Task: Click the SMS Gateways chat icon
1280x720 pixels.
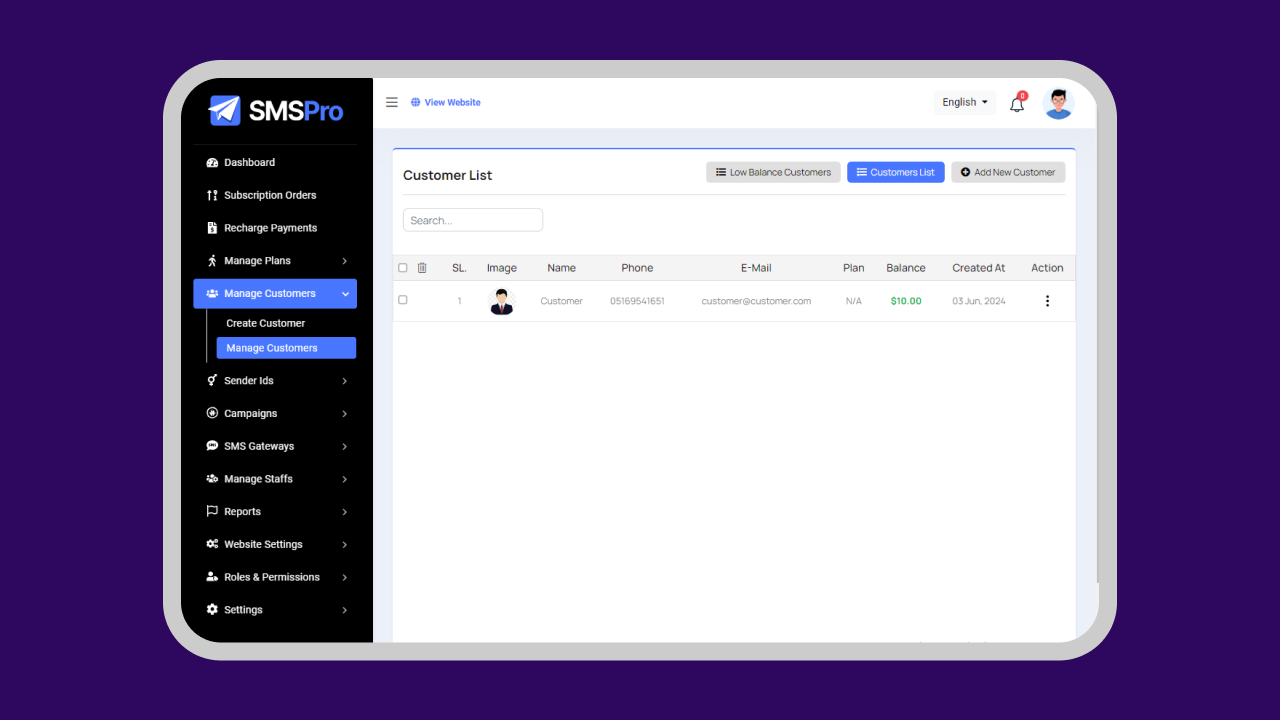Action: [211, 445]
